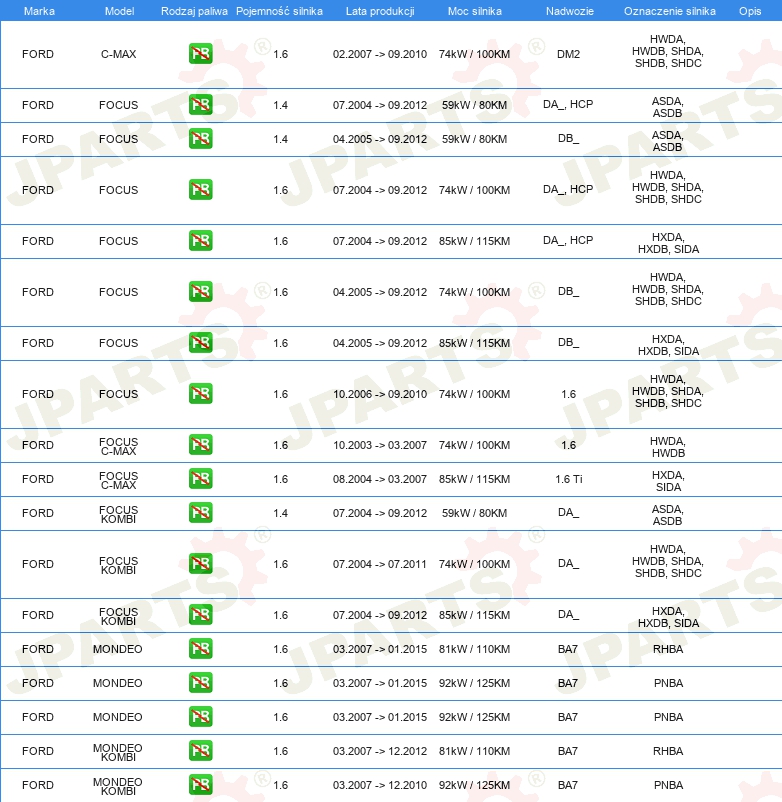Click the Opis column header
The image size is (782, 802).
[750, 11]
